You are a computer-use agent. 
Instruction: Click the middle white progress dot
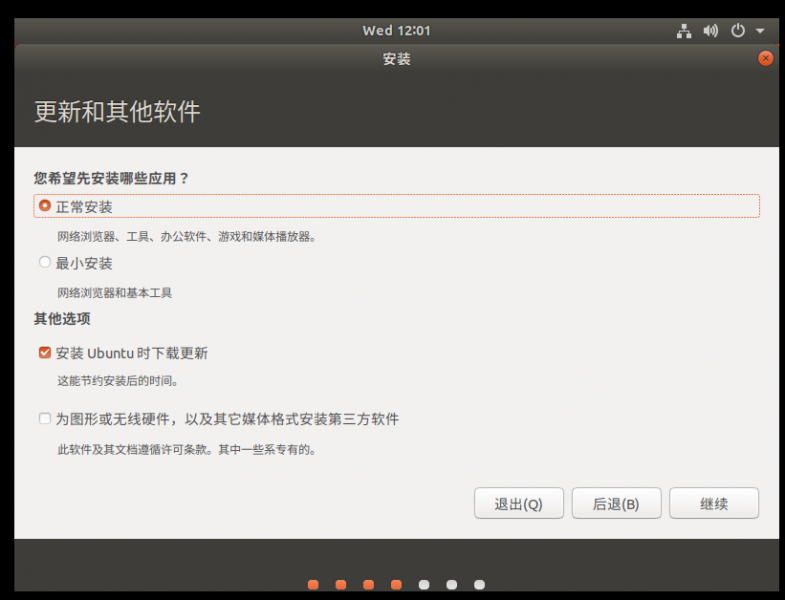coord(452,584)
